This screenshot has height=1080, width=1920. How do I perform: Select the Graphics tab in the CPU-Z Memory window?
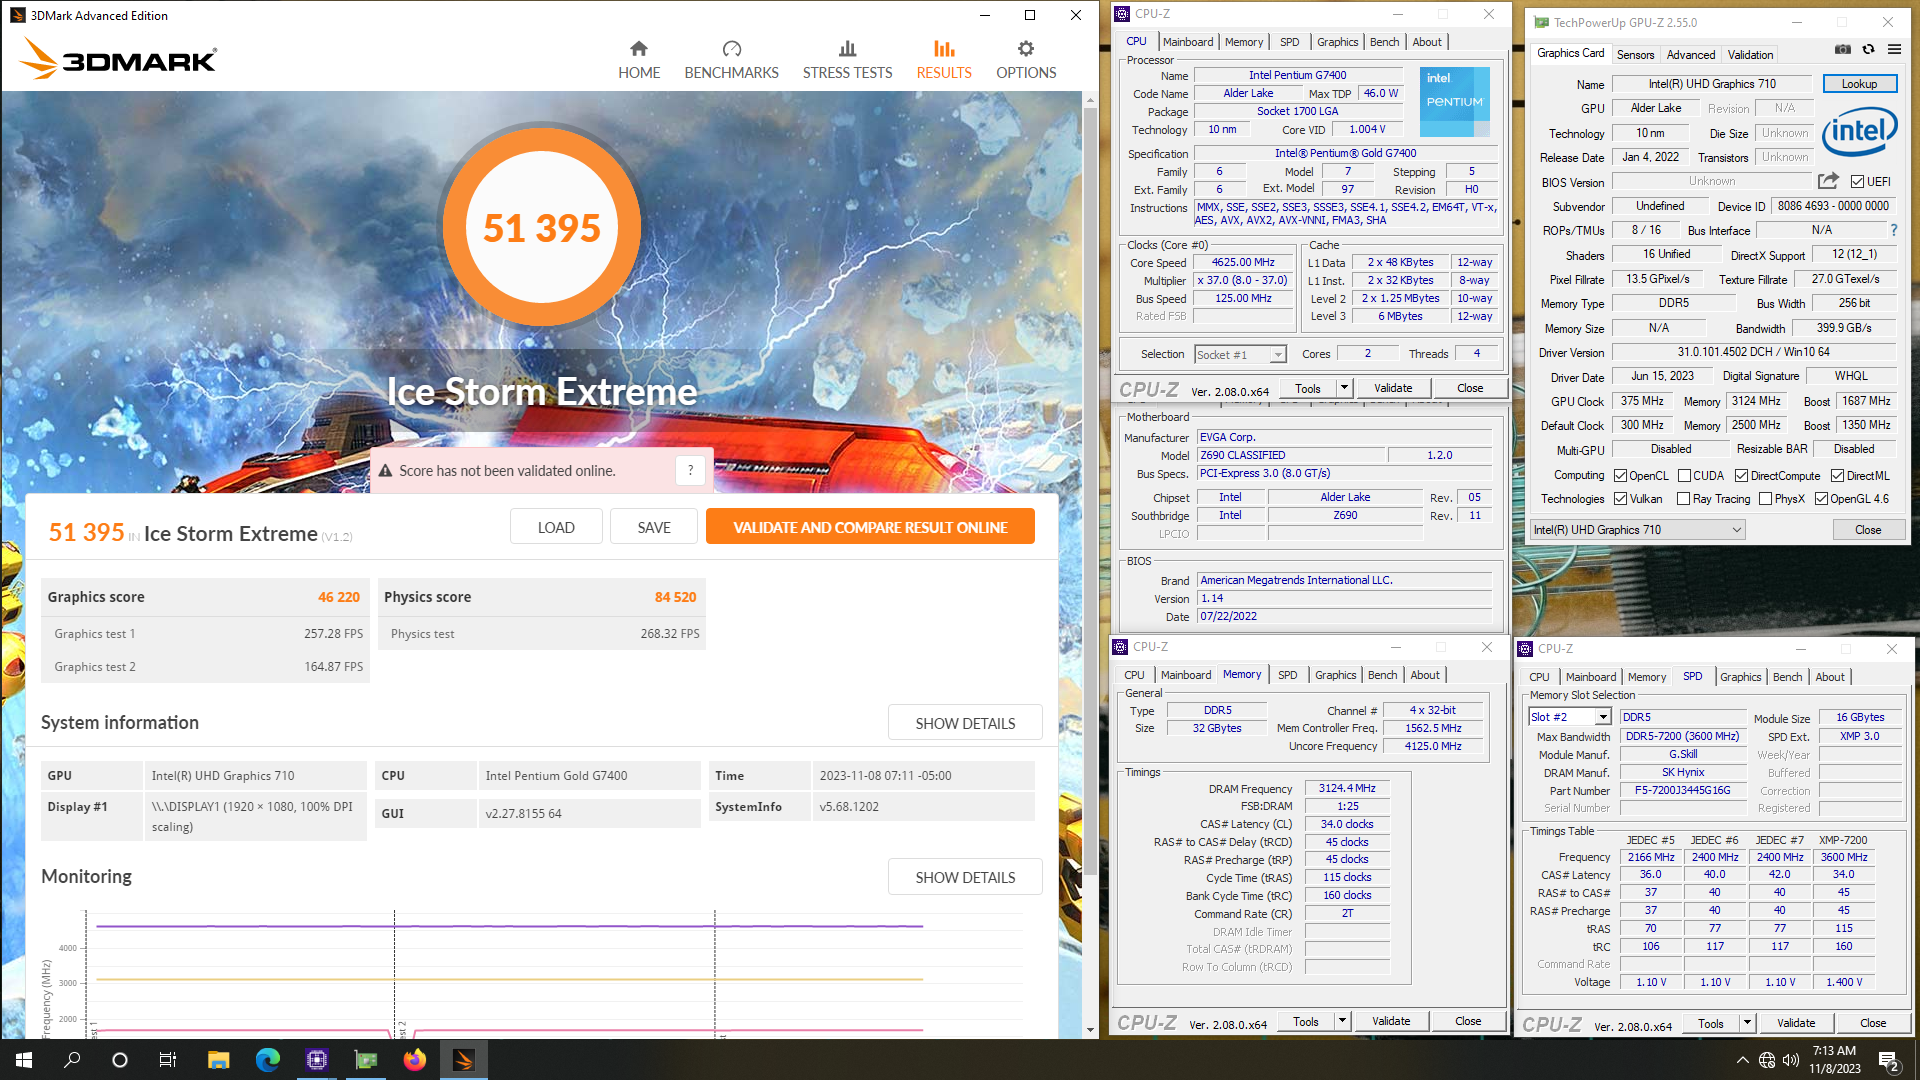point(1335,675)
